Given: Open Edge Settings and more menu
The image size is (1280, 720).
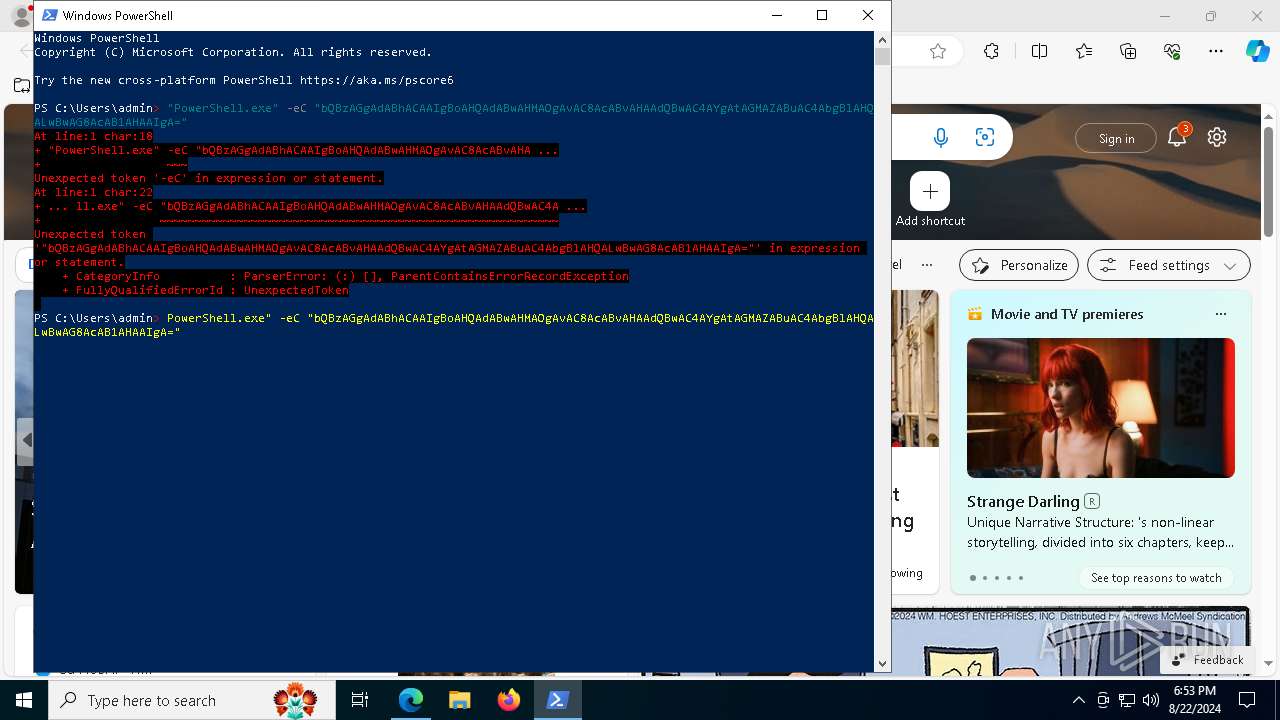Looking at the screenshot, I should click(1216, 51).
